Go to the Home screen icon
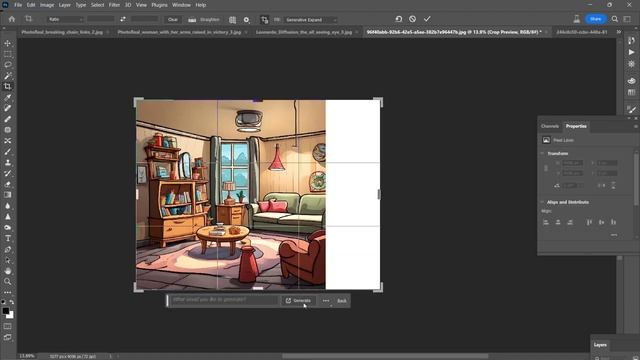This screenshot has width=640, height=360. tap(11, 19)
